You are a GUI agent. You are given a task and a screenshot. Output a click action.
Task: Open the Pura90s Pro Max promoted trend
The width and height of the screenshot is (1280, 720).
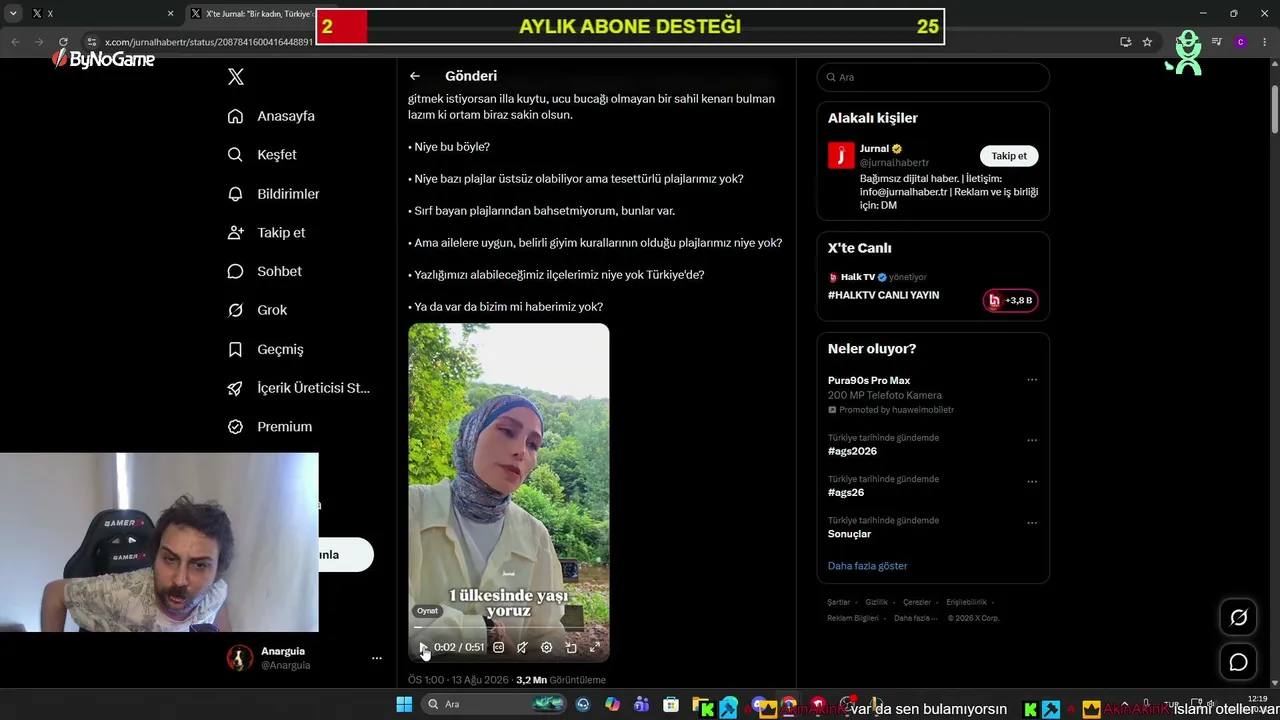pyautogui.click(x=869, y=380)
